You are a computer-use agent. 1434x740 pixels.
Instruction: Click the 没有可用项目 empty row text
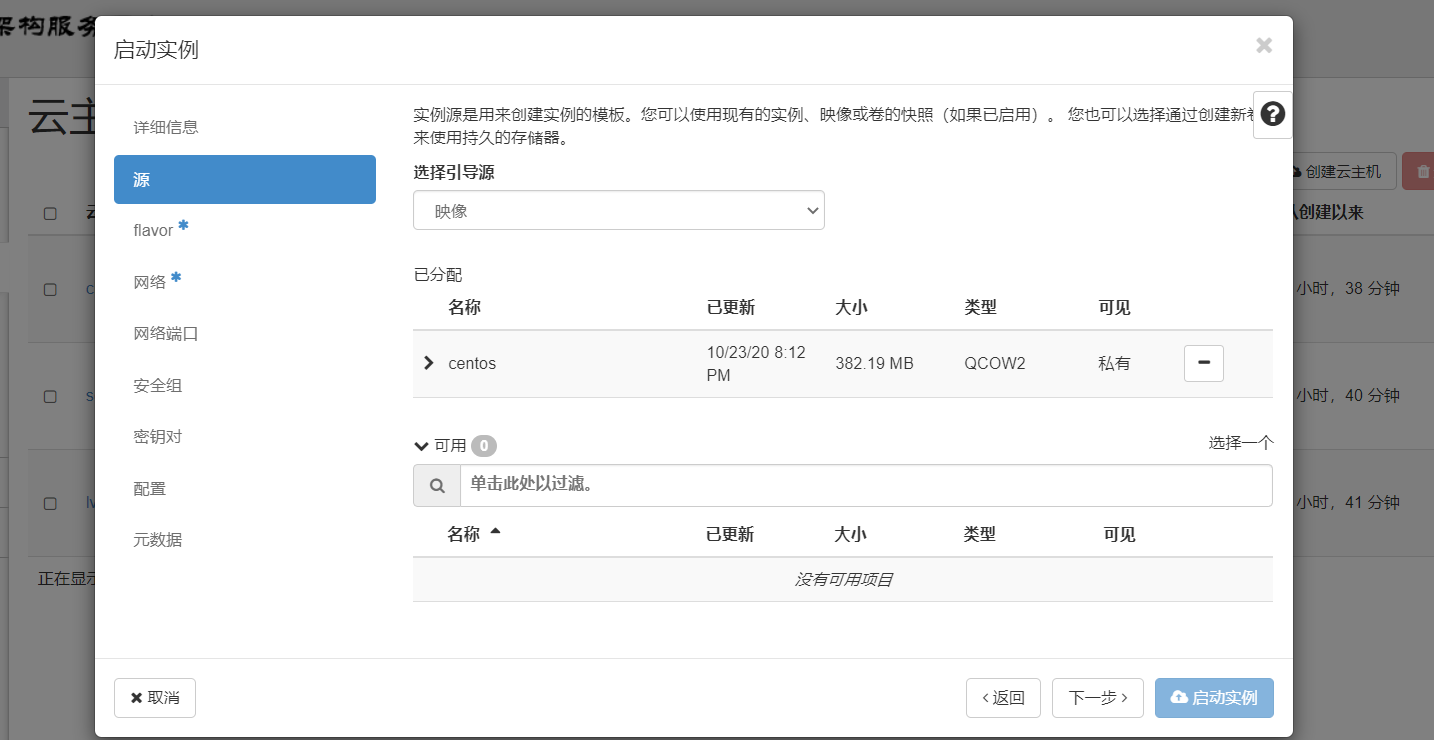tap(843, 580)
